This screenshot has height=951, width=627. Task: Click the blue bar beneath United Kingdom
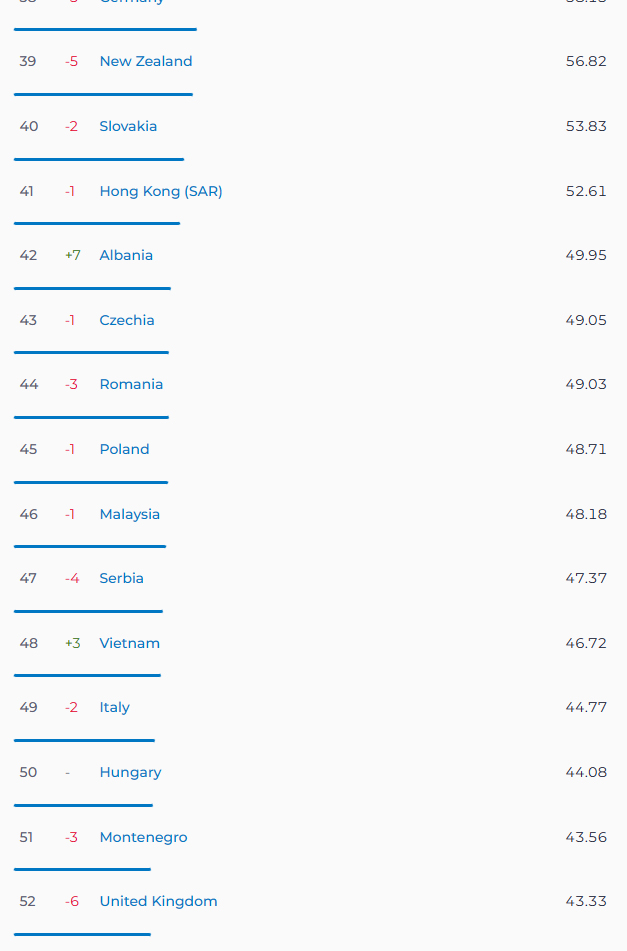[x=82, y=935]
